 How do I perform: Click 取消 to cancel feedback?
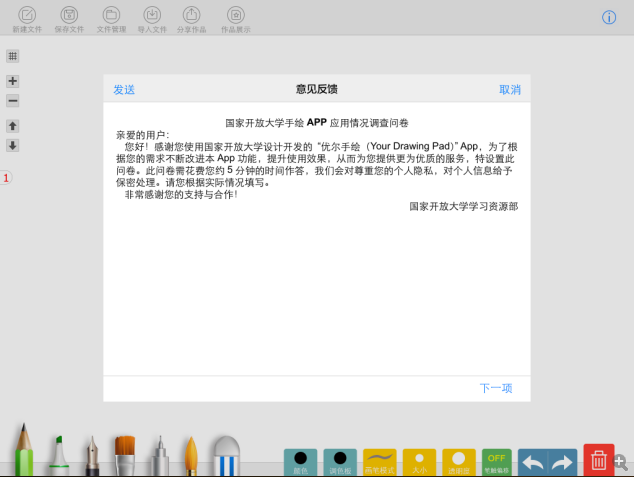pos(510,90)
